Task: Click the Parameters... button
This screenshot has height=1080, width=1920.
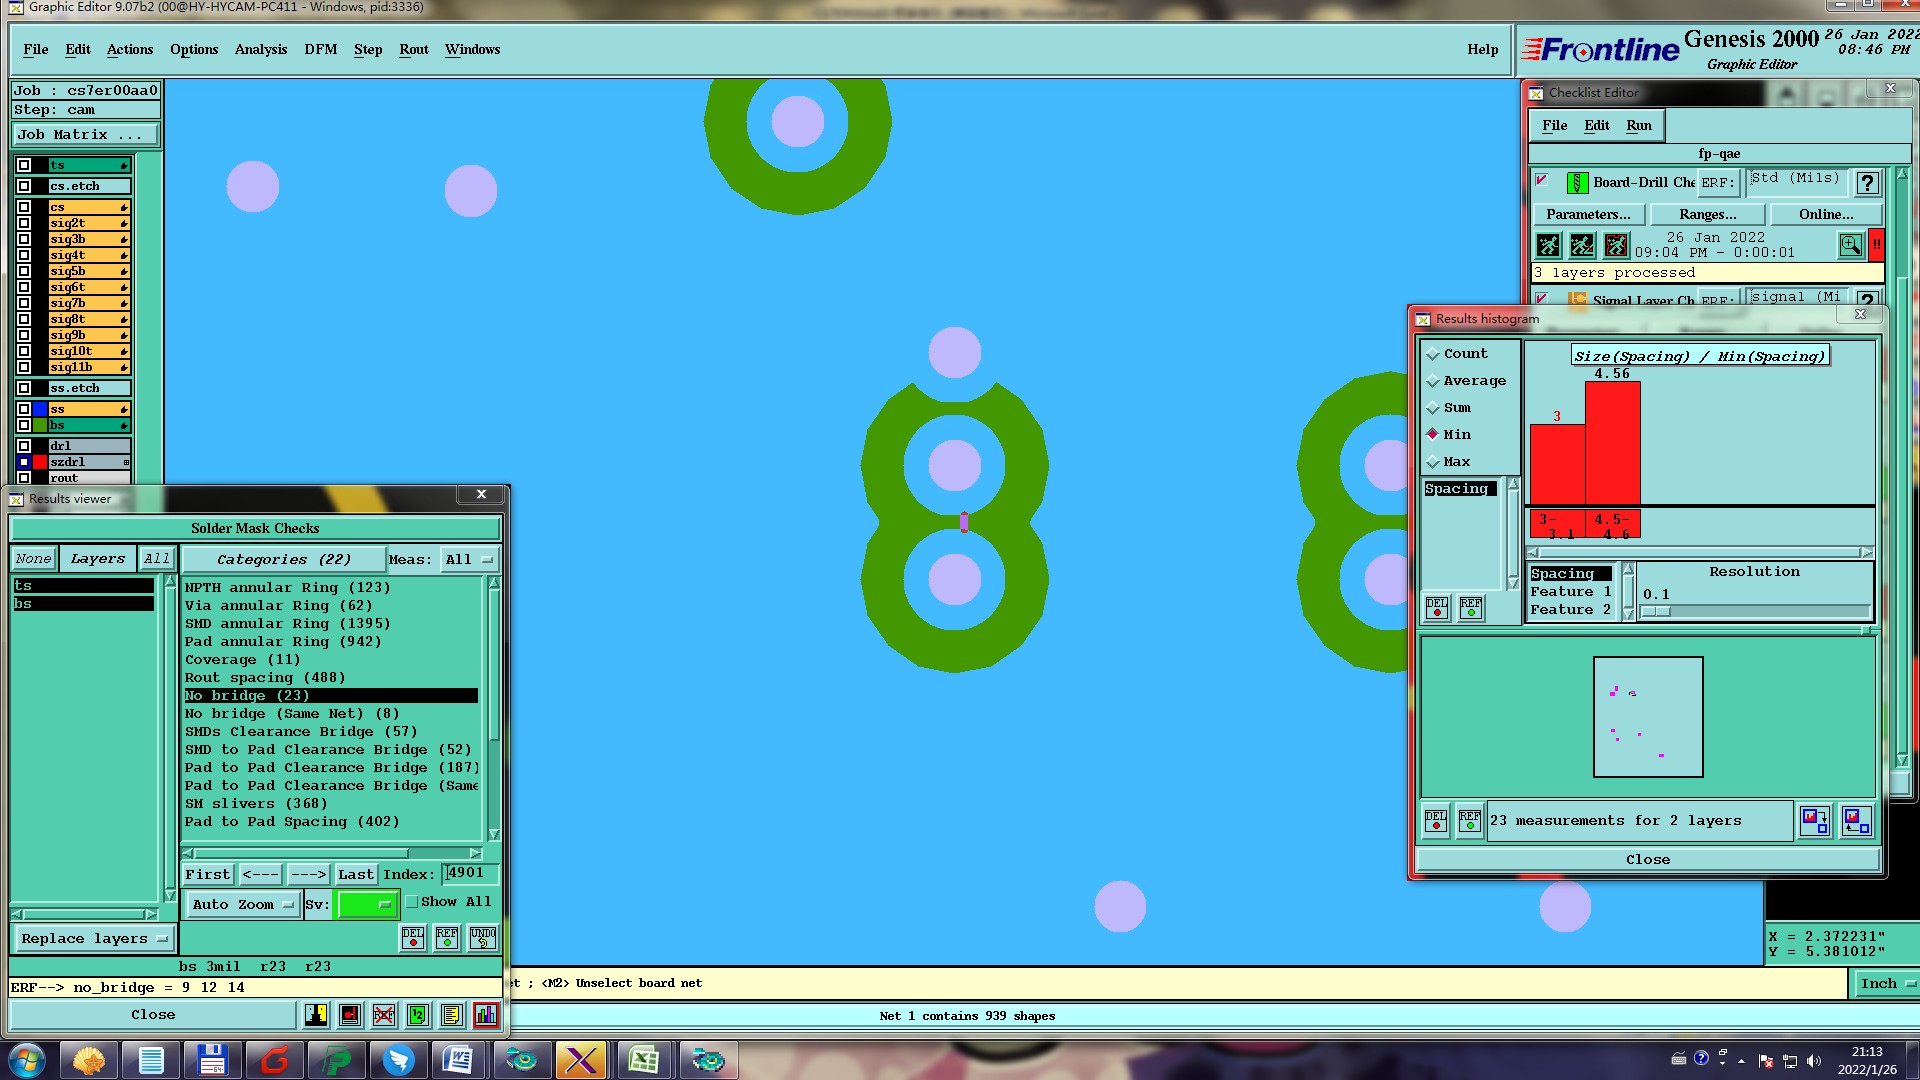Action: click(x=1587, y=214)
